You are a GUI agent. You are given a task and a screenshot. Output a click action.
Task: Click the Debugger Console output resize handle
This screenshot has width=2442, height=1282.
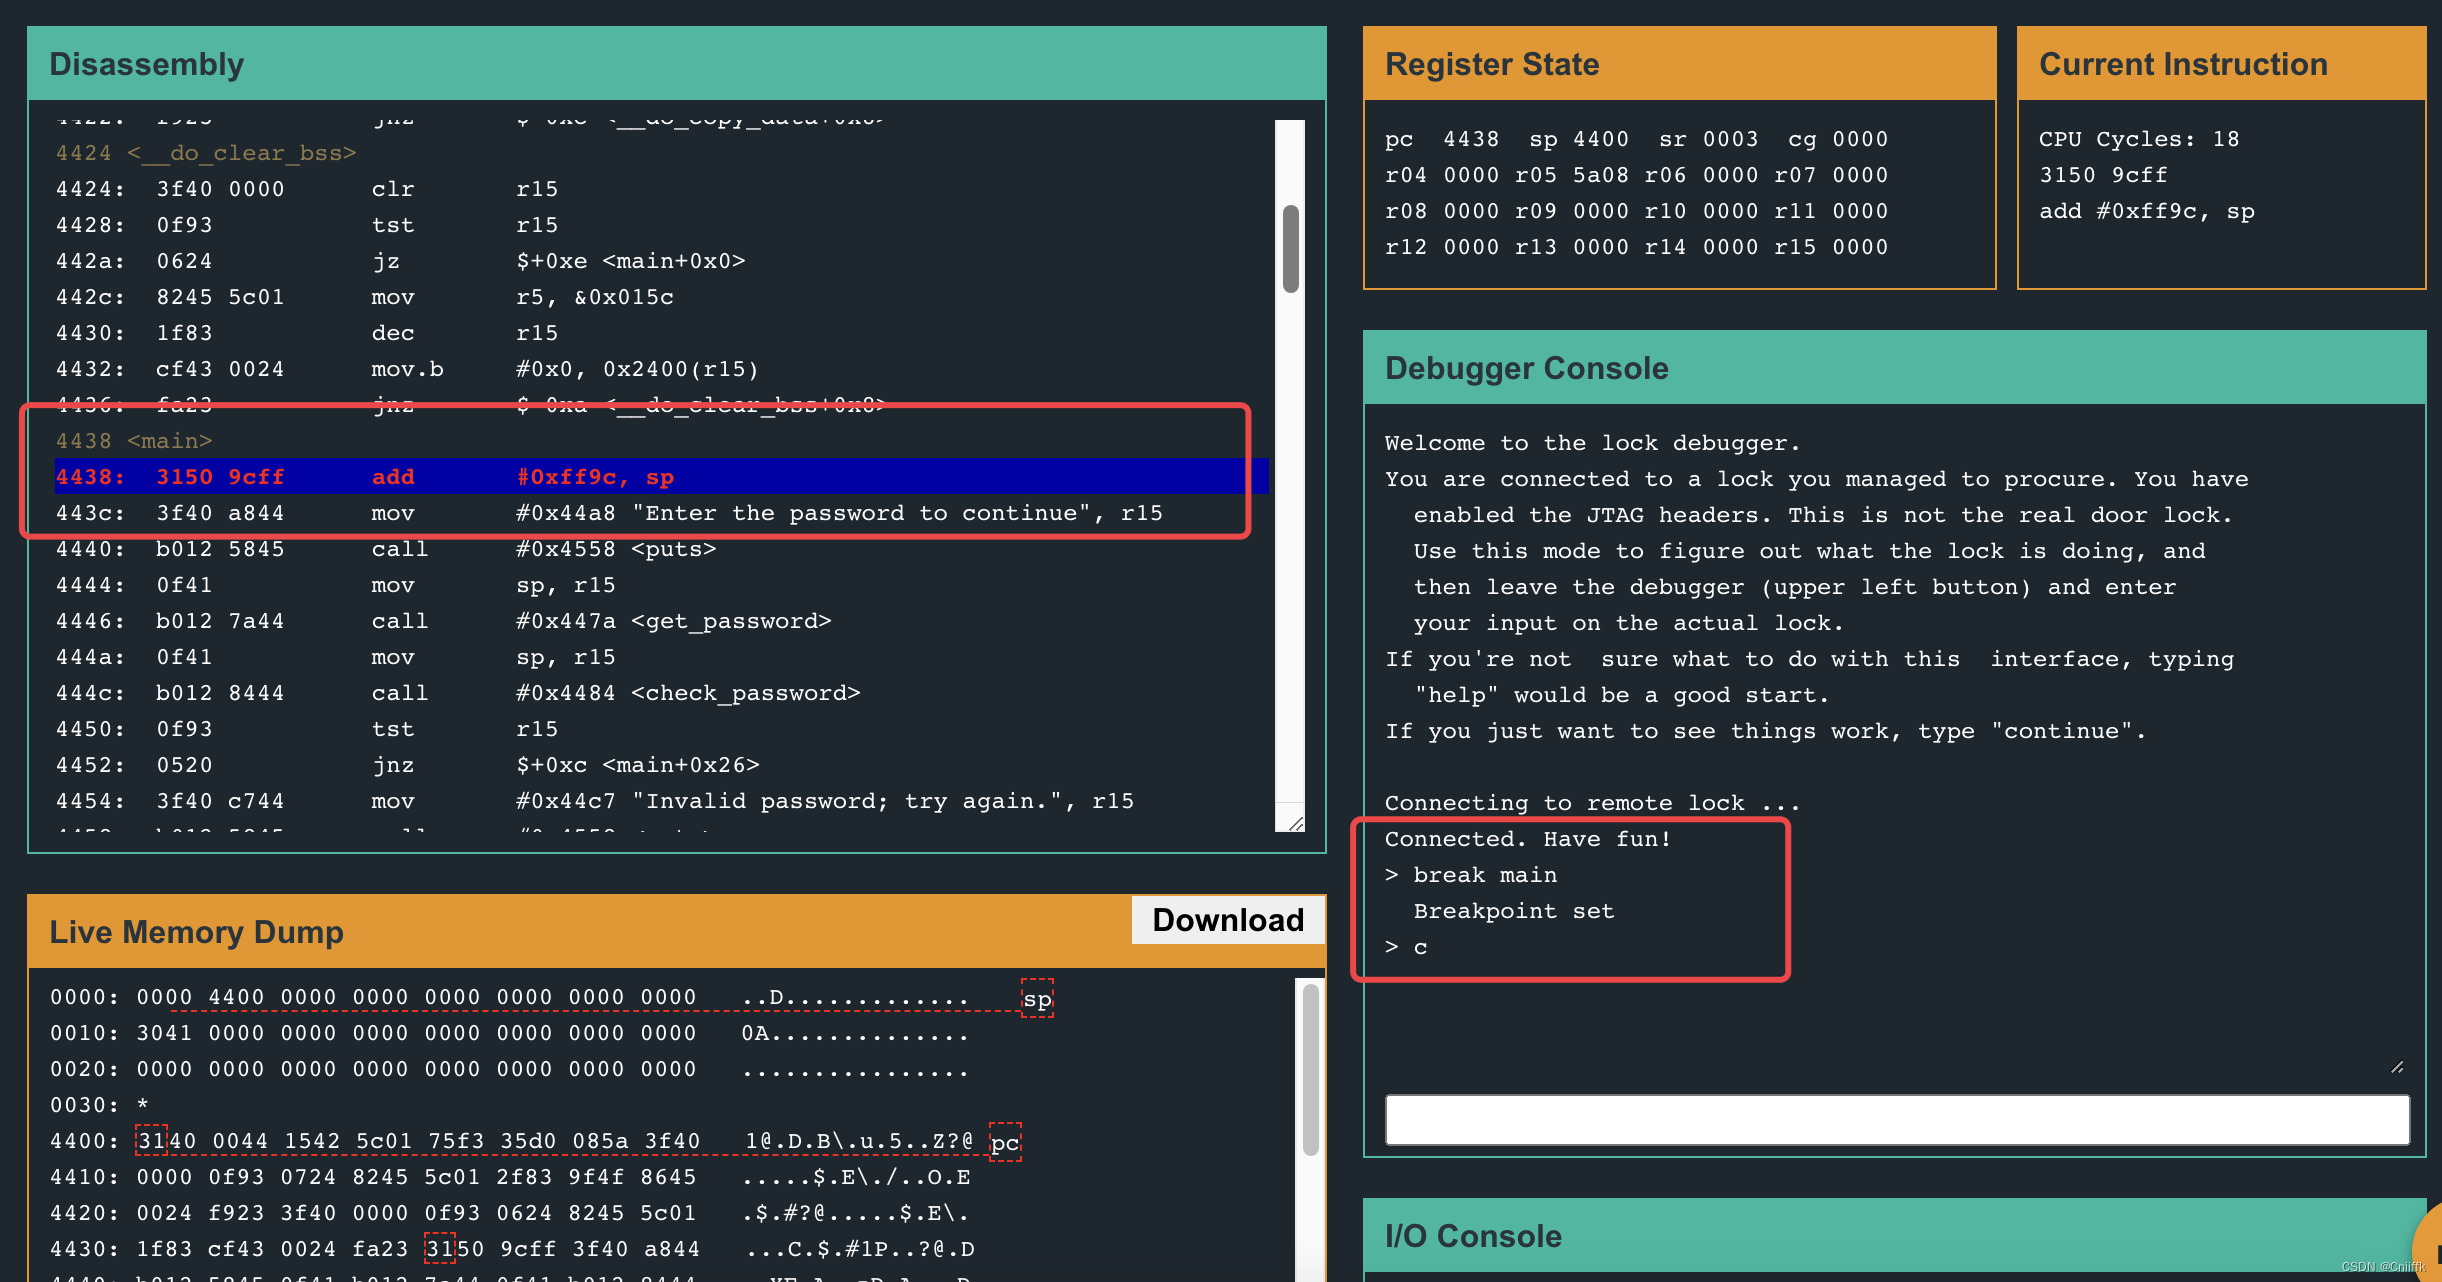[2397, 1067]
